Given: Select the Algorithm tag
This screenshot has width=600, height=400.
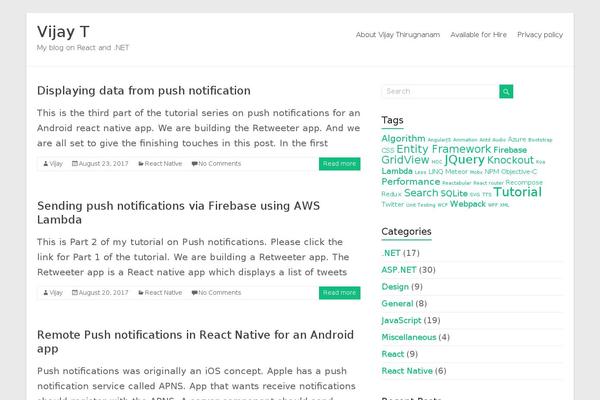Looking at the screenshot, I should pos(403,139).
